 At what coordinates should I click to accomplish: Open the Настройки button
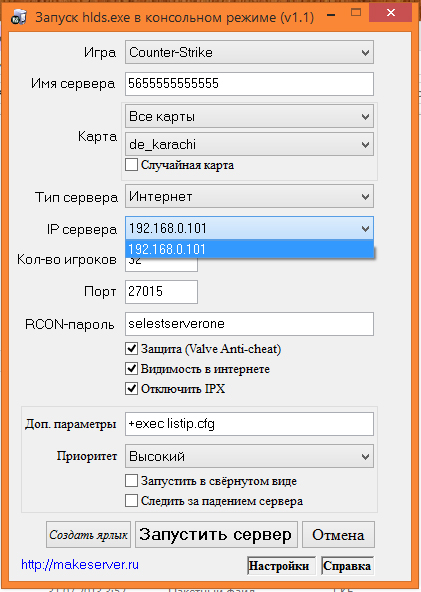[x=281, y=566]
